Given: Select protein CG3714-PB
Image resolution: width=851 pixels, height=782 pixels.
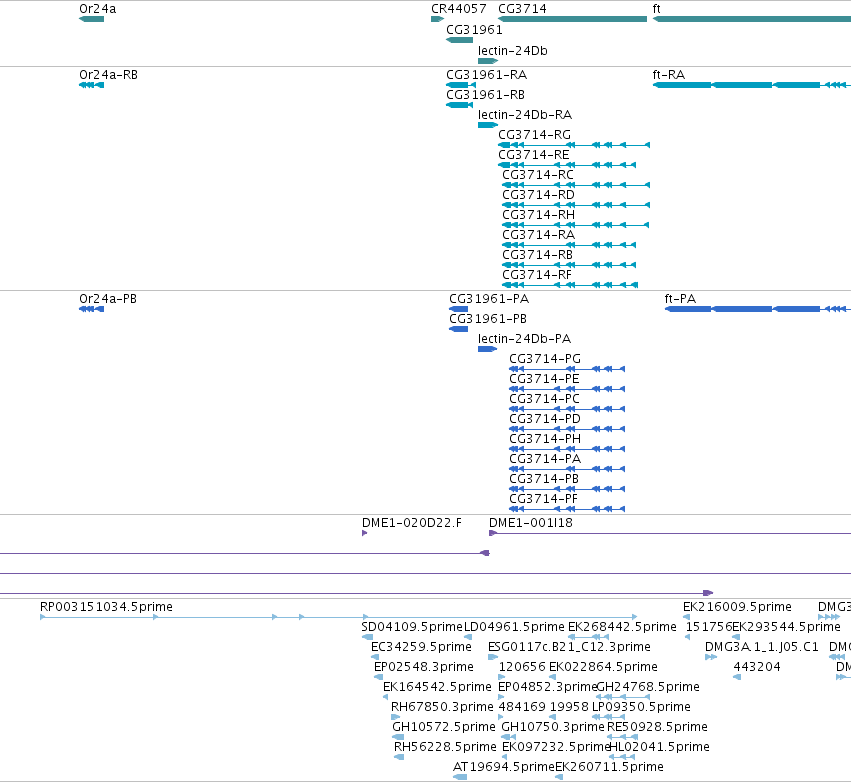Looking at the screenshot, I should pos(567,489).
